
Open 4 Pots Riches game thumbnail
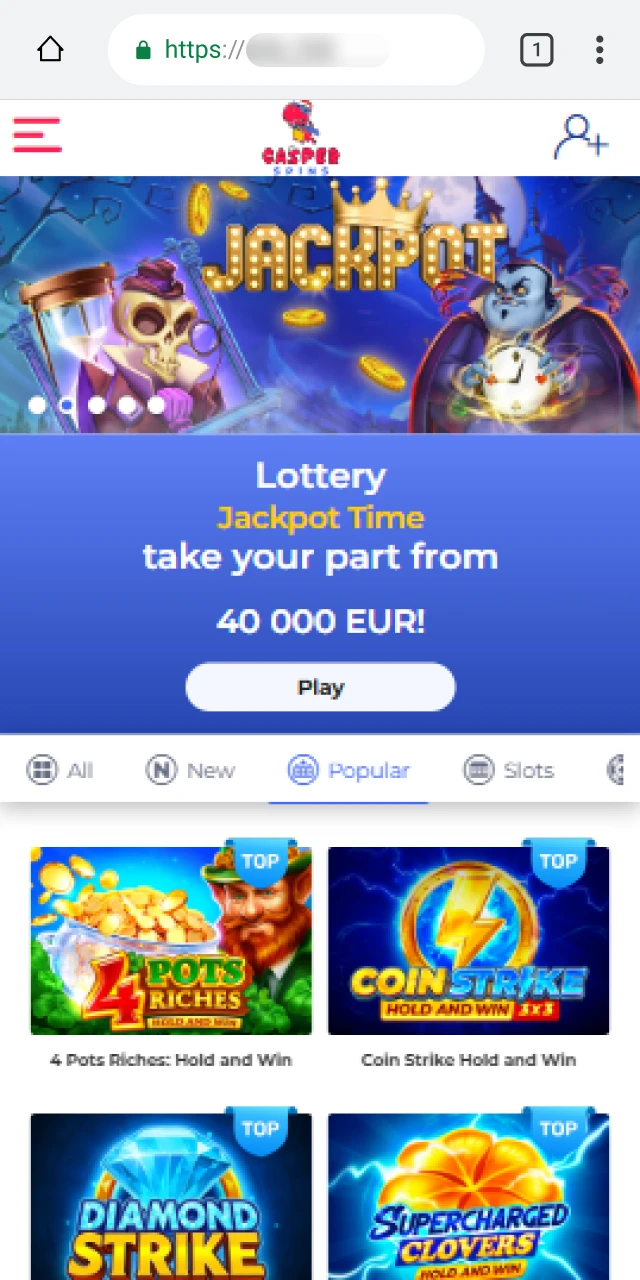pos(171,941)
